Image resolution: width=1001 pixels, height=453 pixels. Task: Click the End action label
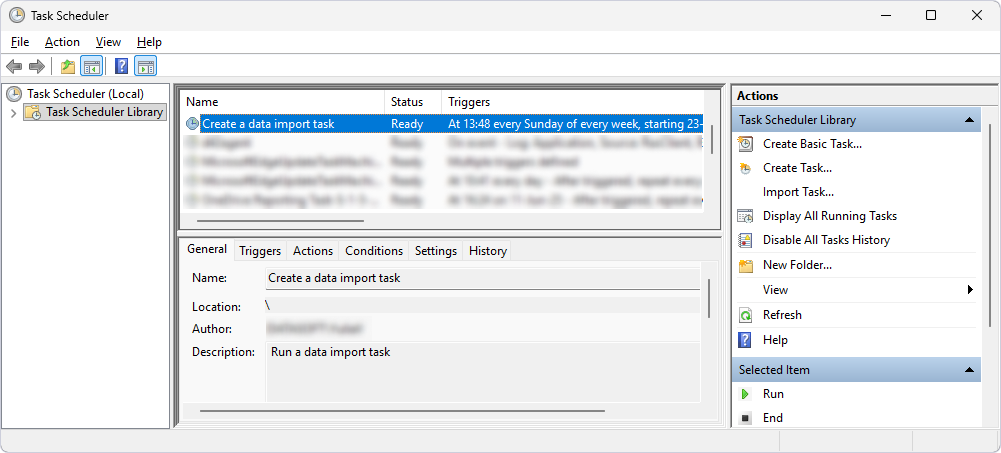click(772, 419)
